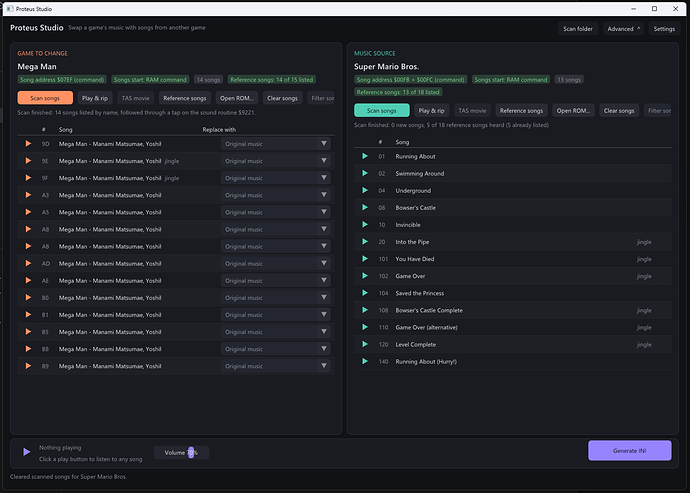Play Mega Man song B5
Image resolution: width=690 pixels, height=493 pixels.
pos(28,332)
